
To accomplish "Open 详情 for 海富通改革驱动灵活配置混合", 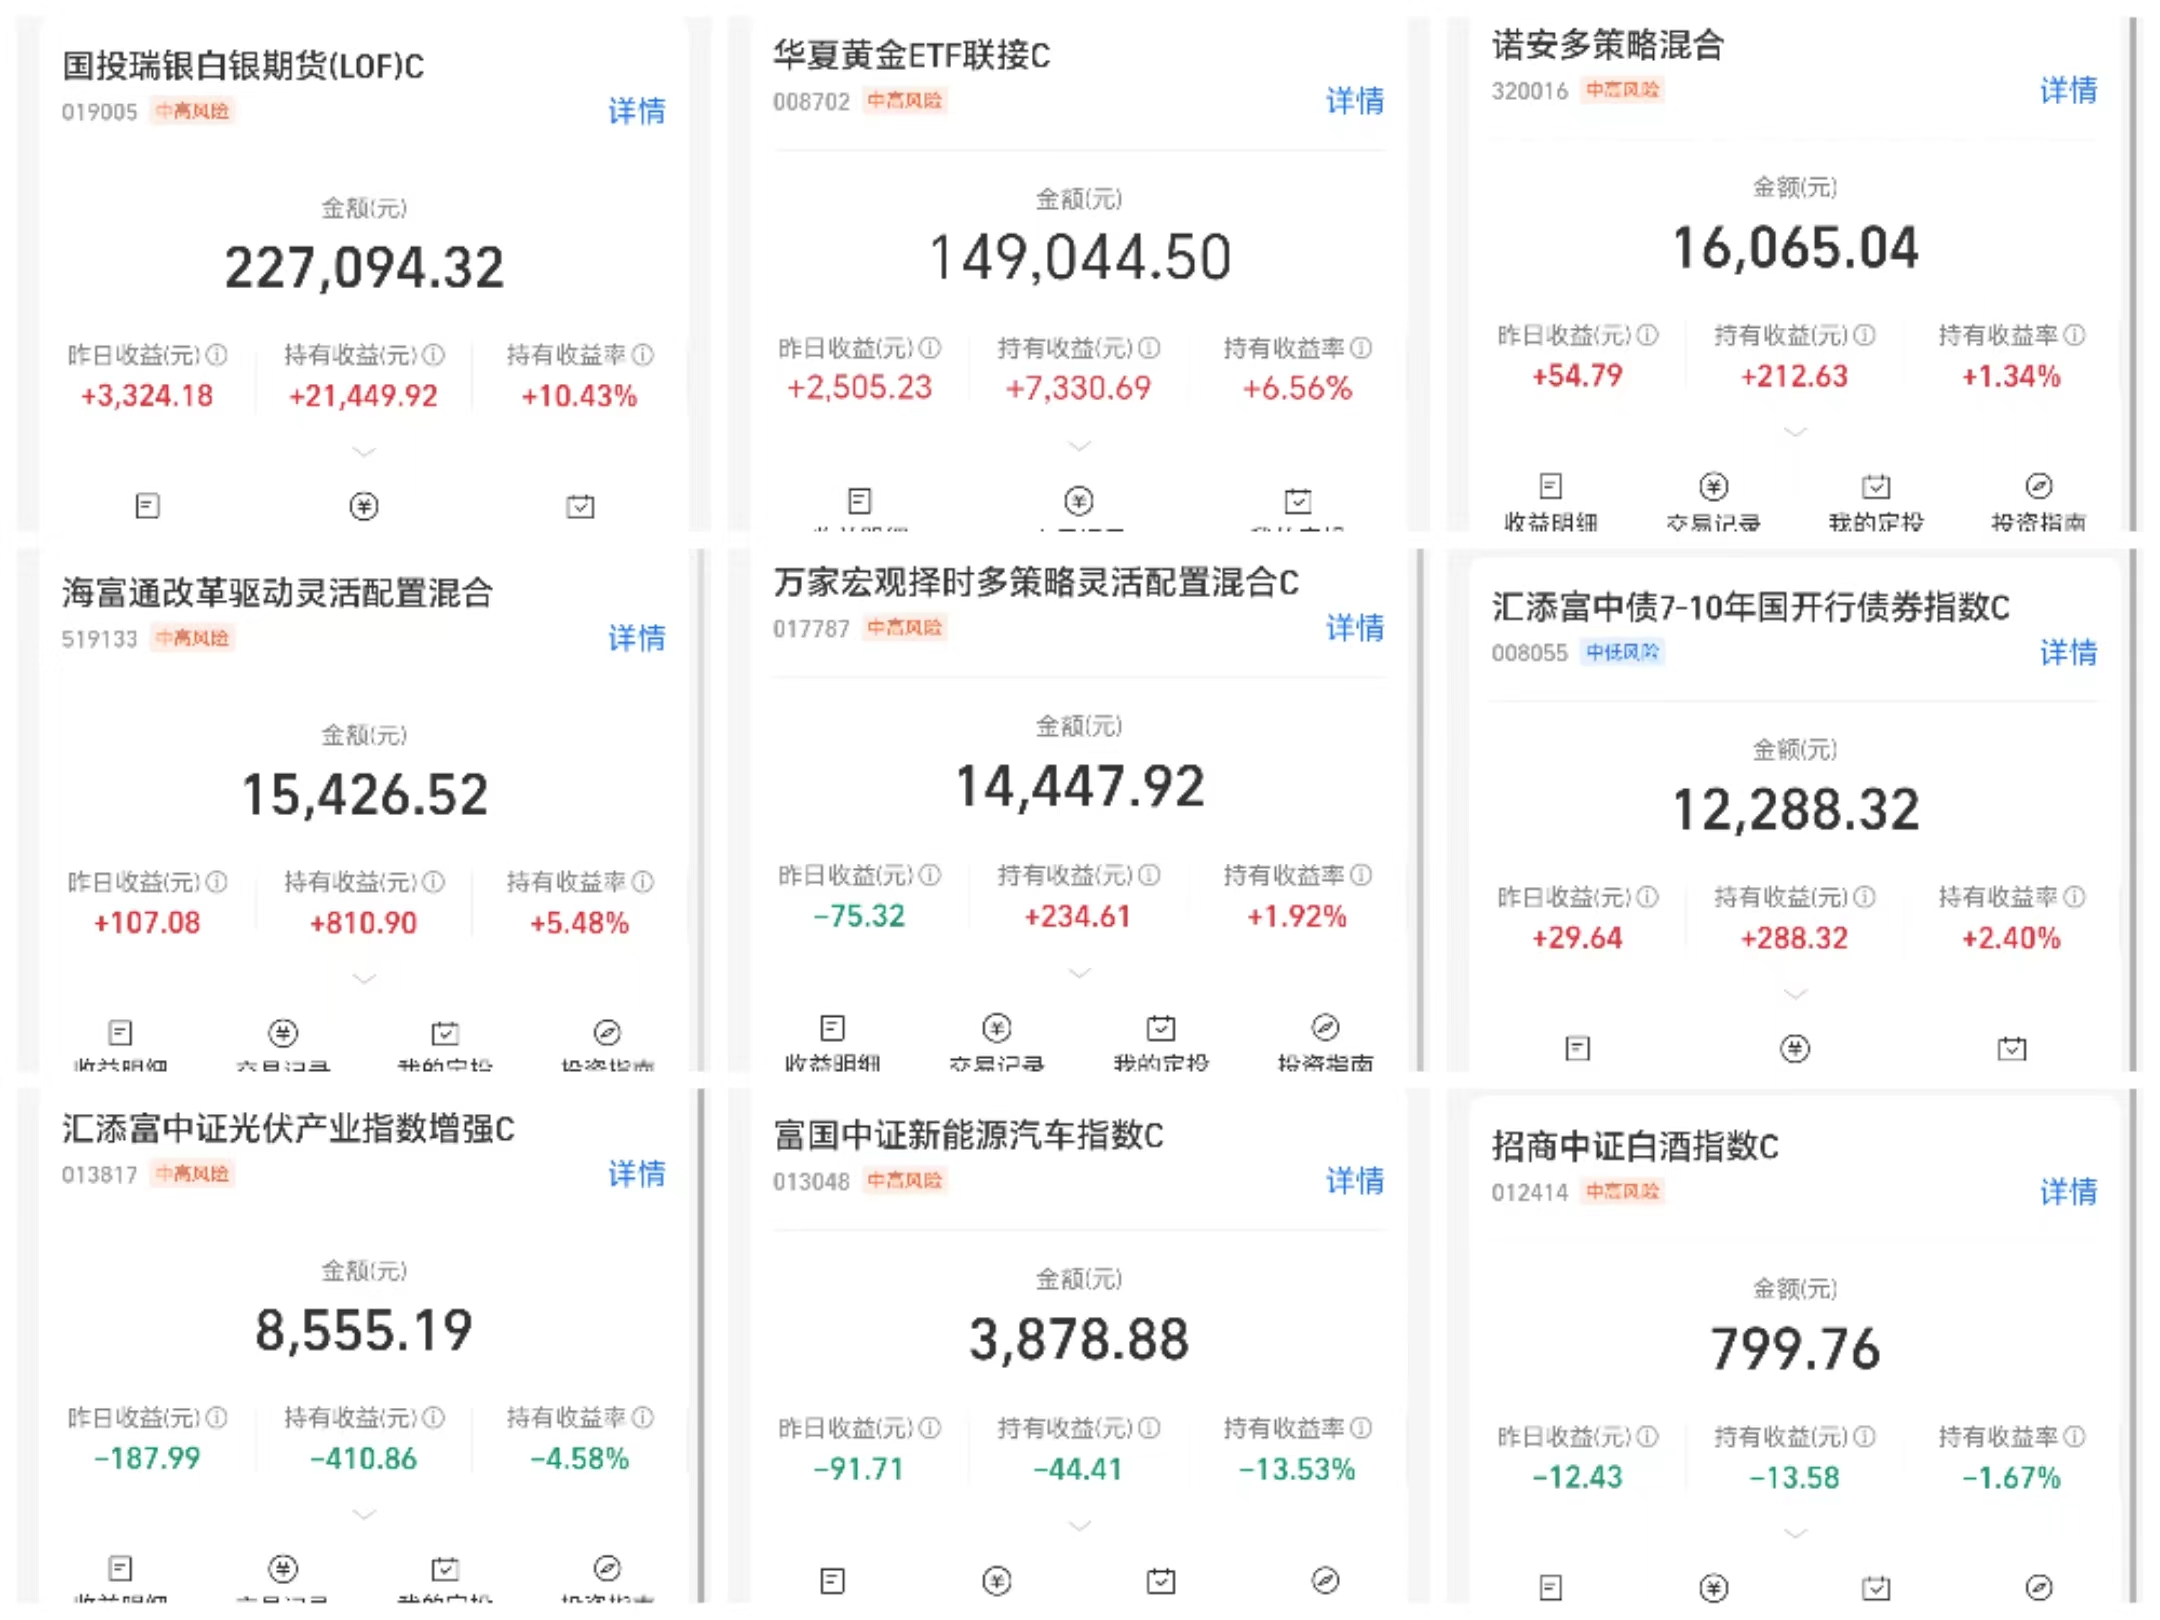I will pyautogui.click(x=637, y=637).
